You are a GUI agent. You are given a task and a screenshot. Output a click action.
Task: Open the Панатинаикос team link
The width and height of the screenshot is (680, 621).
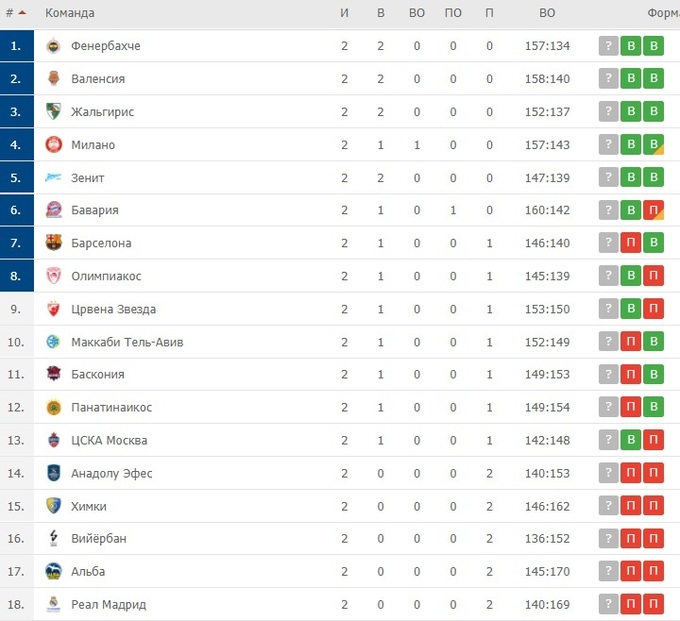(112, 408)
